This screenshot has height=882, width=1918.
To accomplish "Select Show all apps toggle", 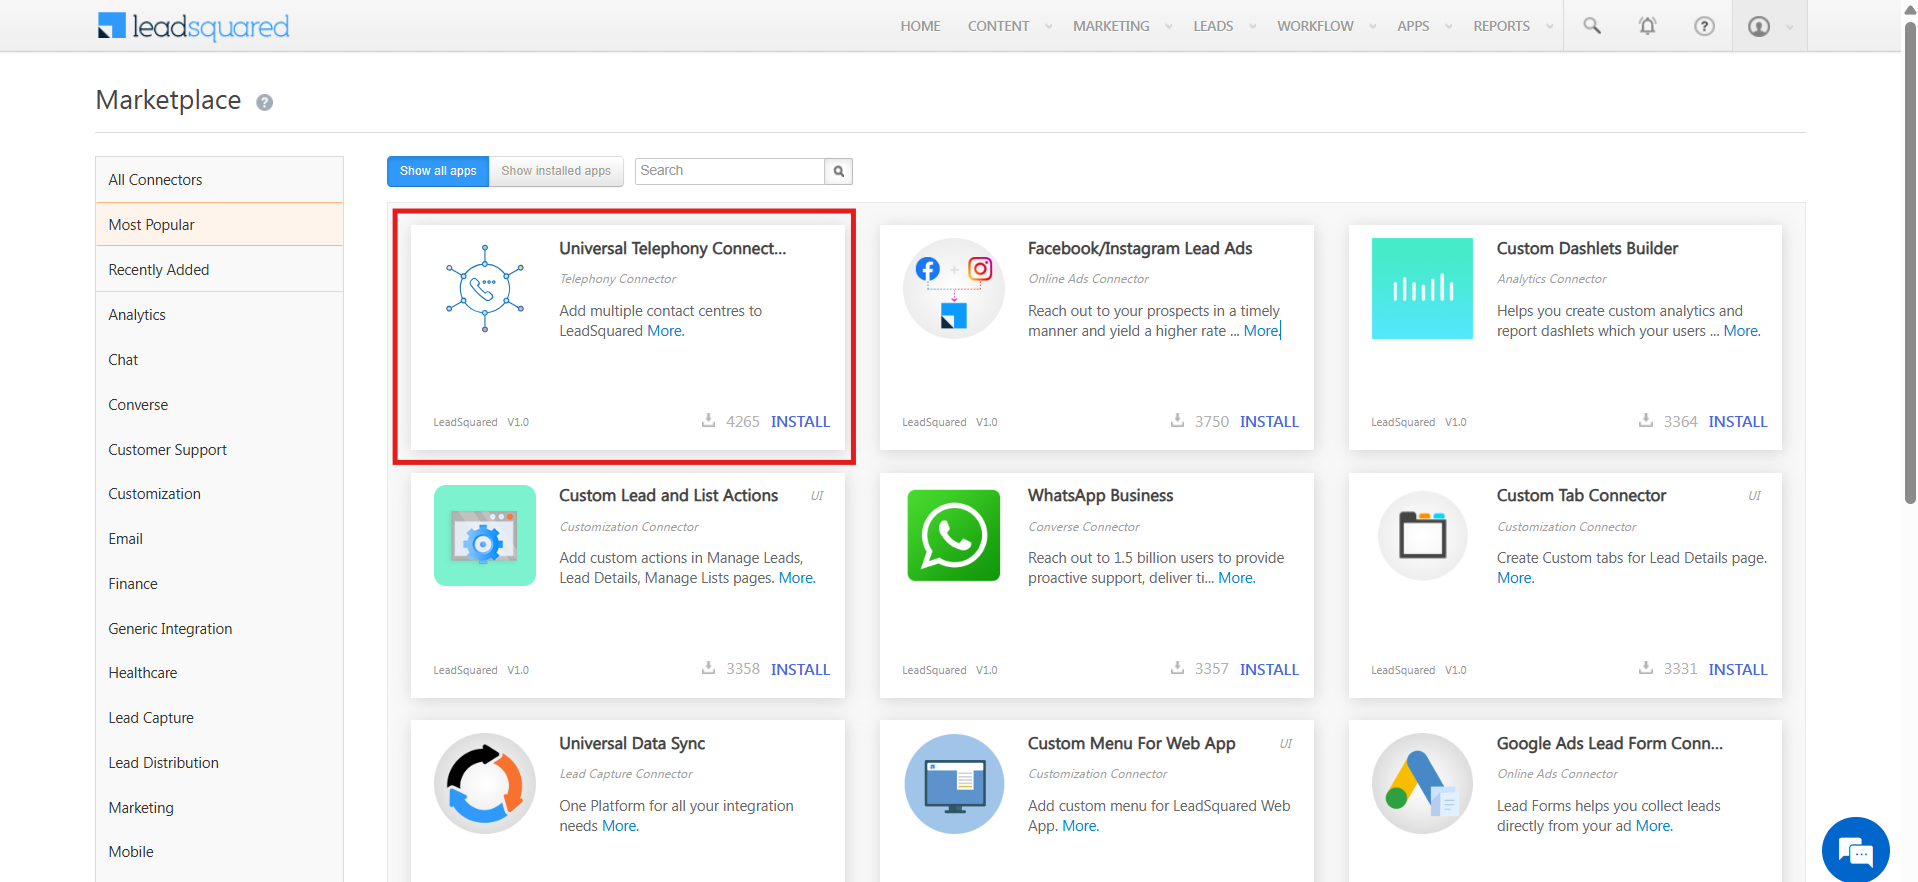I will [438, 171].
